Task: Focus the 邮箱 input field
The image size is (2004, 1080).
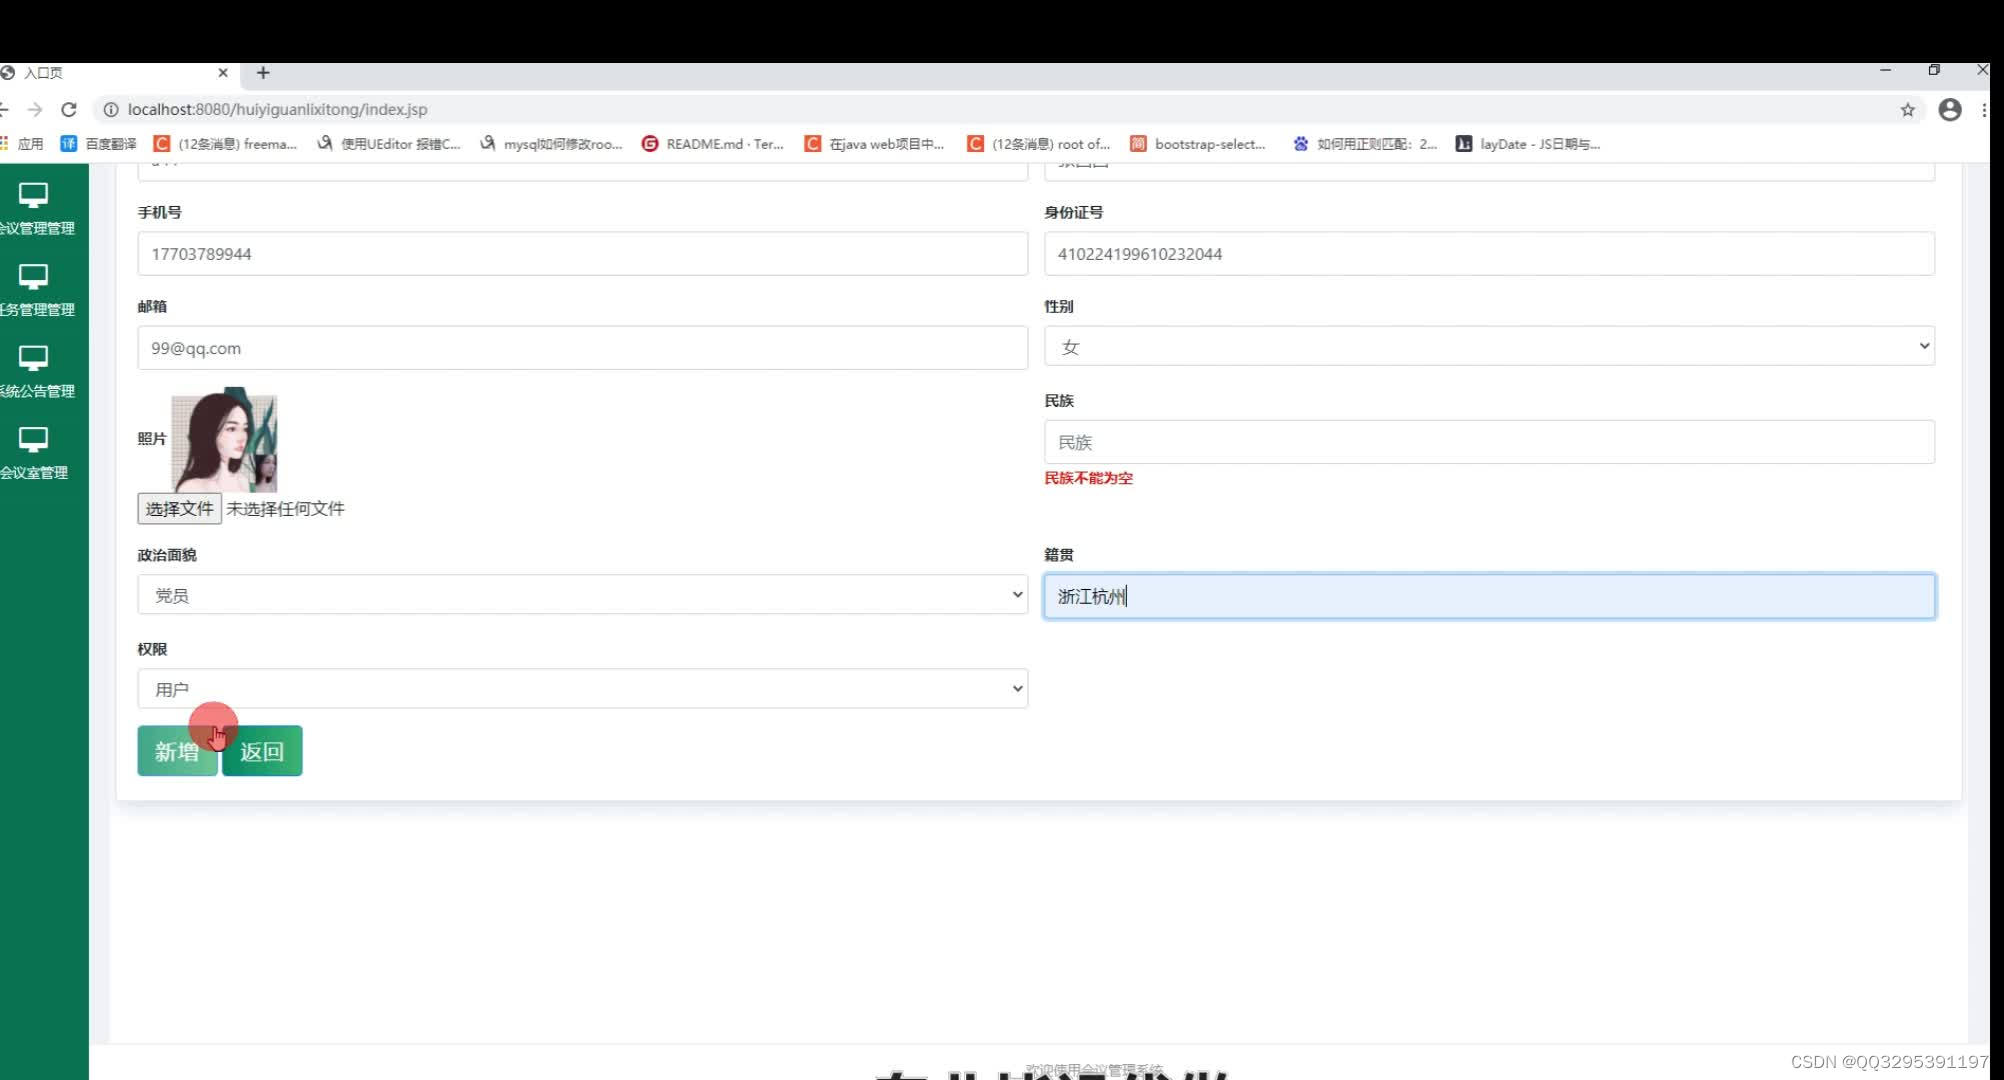Action: point(582,348)
